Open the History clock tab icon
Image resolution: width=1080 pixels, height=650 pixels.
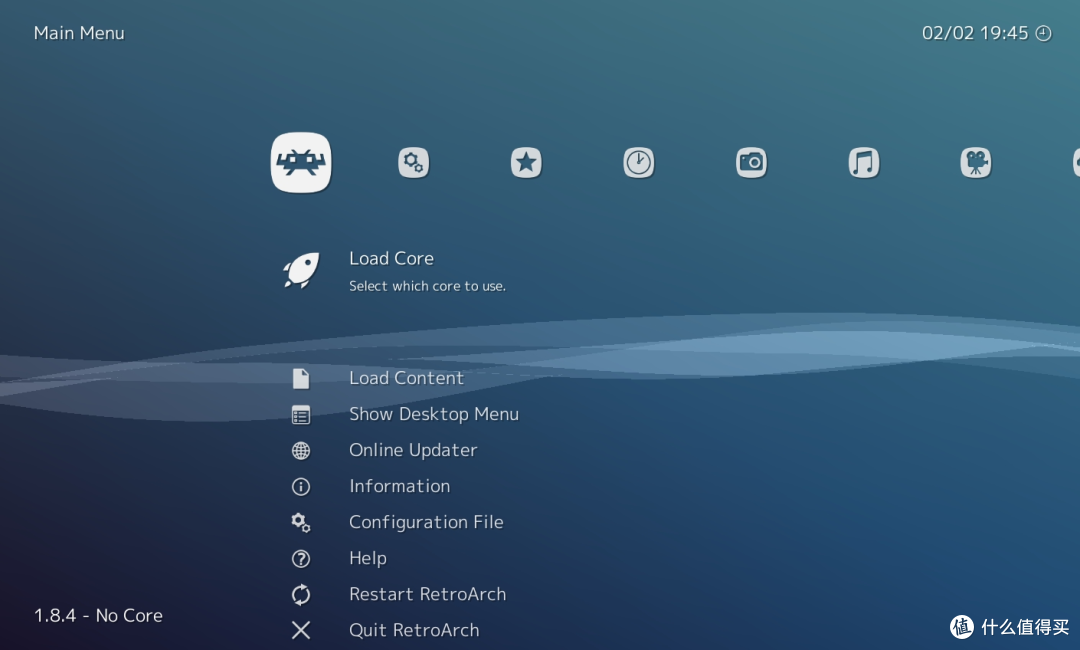coord(638,163)
